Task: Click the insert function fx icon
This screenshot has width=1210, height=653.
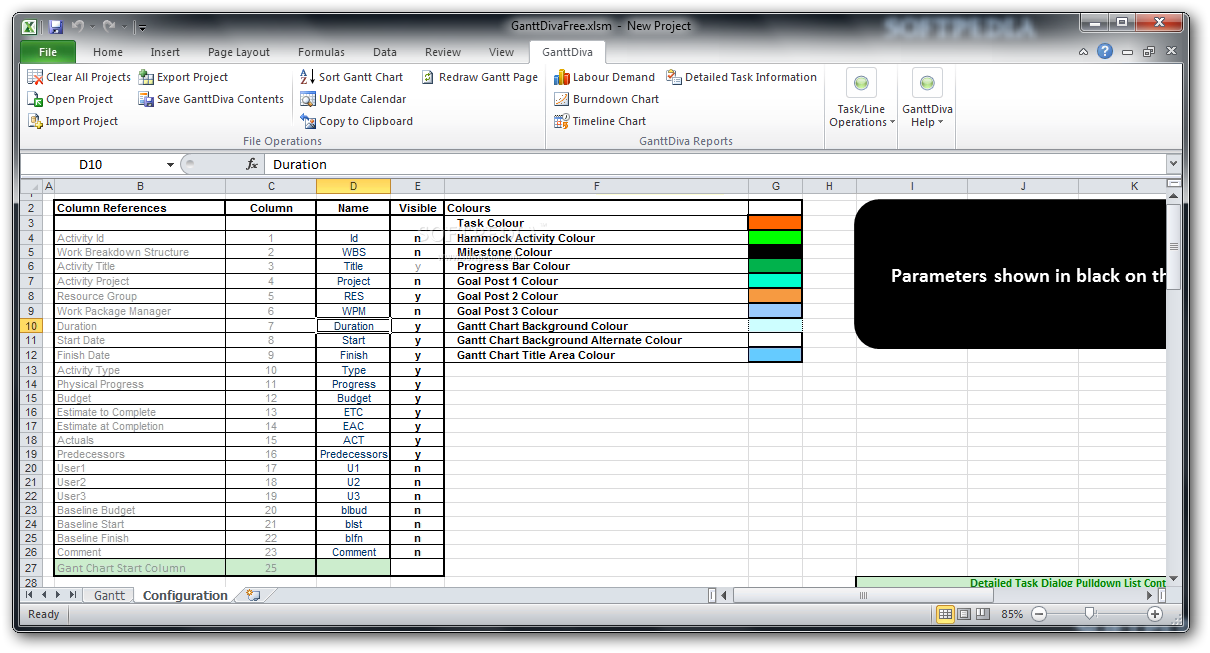Action: coord(253,164)
